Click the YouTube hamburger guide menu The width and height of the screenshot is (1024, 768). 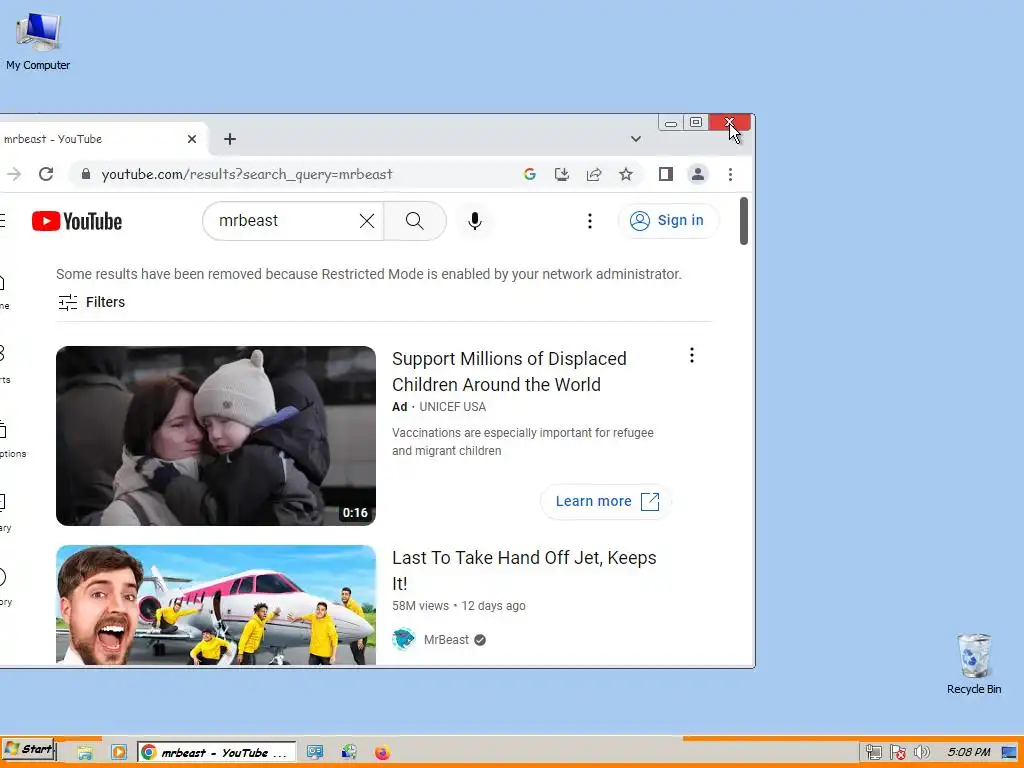(3, 221)
